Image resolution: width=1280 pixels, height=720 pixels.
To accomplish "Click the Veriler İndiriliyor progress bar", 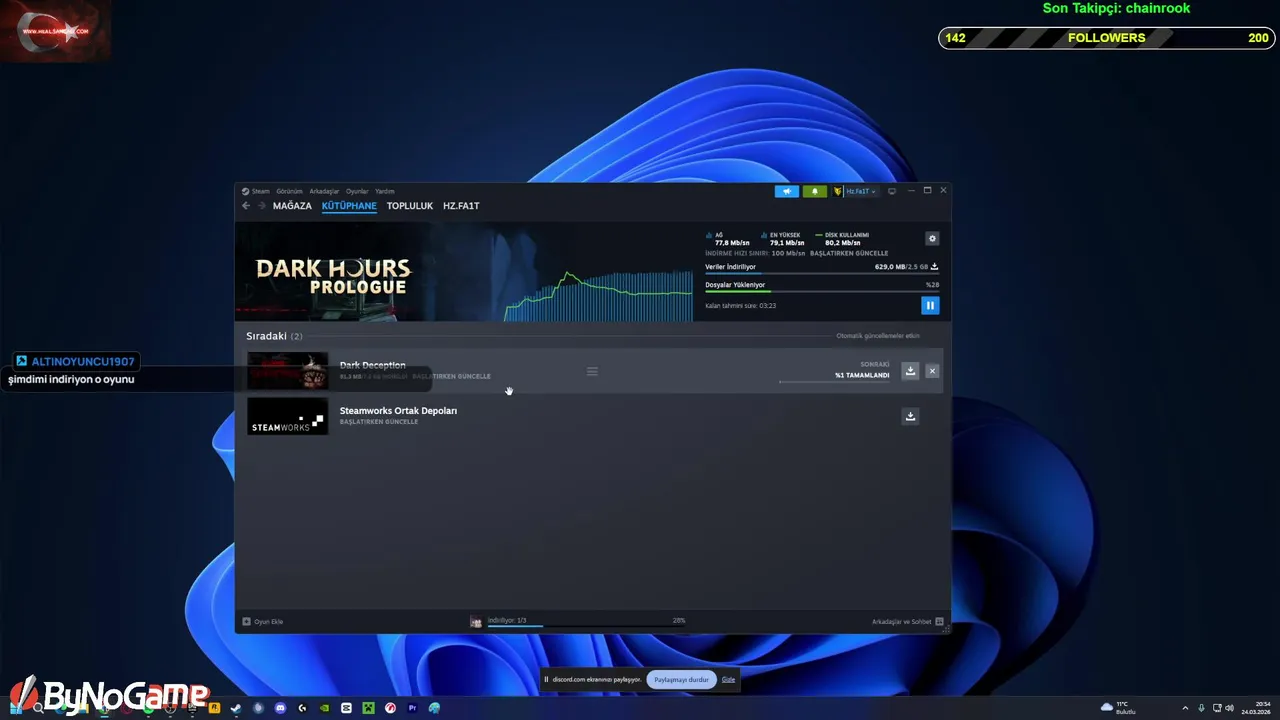I will point(822,274).
